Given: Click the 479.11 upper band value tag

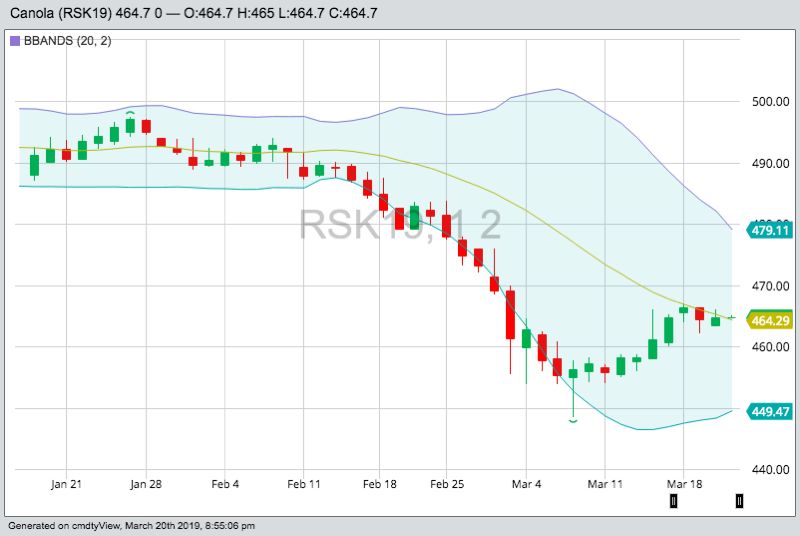Looking at the screenshot, I should tap(769, 230).
